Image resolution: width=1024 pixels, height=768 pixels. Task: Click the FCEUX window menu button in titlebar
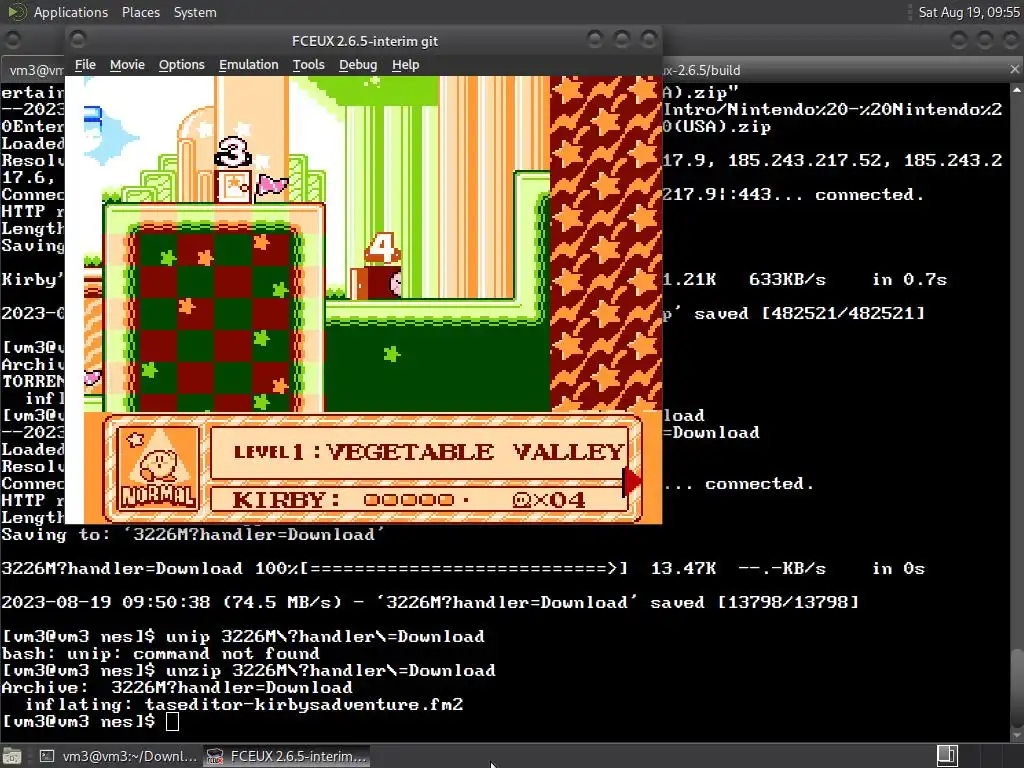(78, 40)
